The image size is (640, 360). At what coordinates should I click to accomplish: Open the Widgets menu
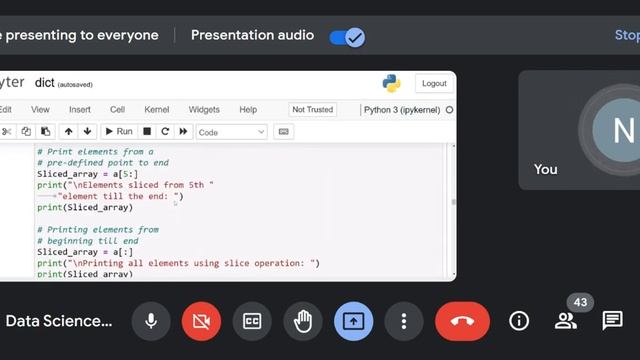pyautogui.click(x=204, y=109)
